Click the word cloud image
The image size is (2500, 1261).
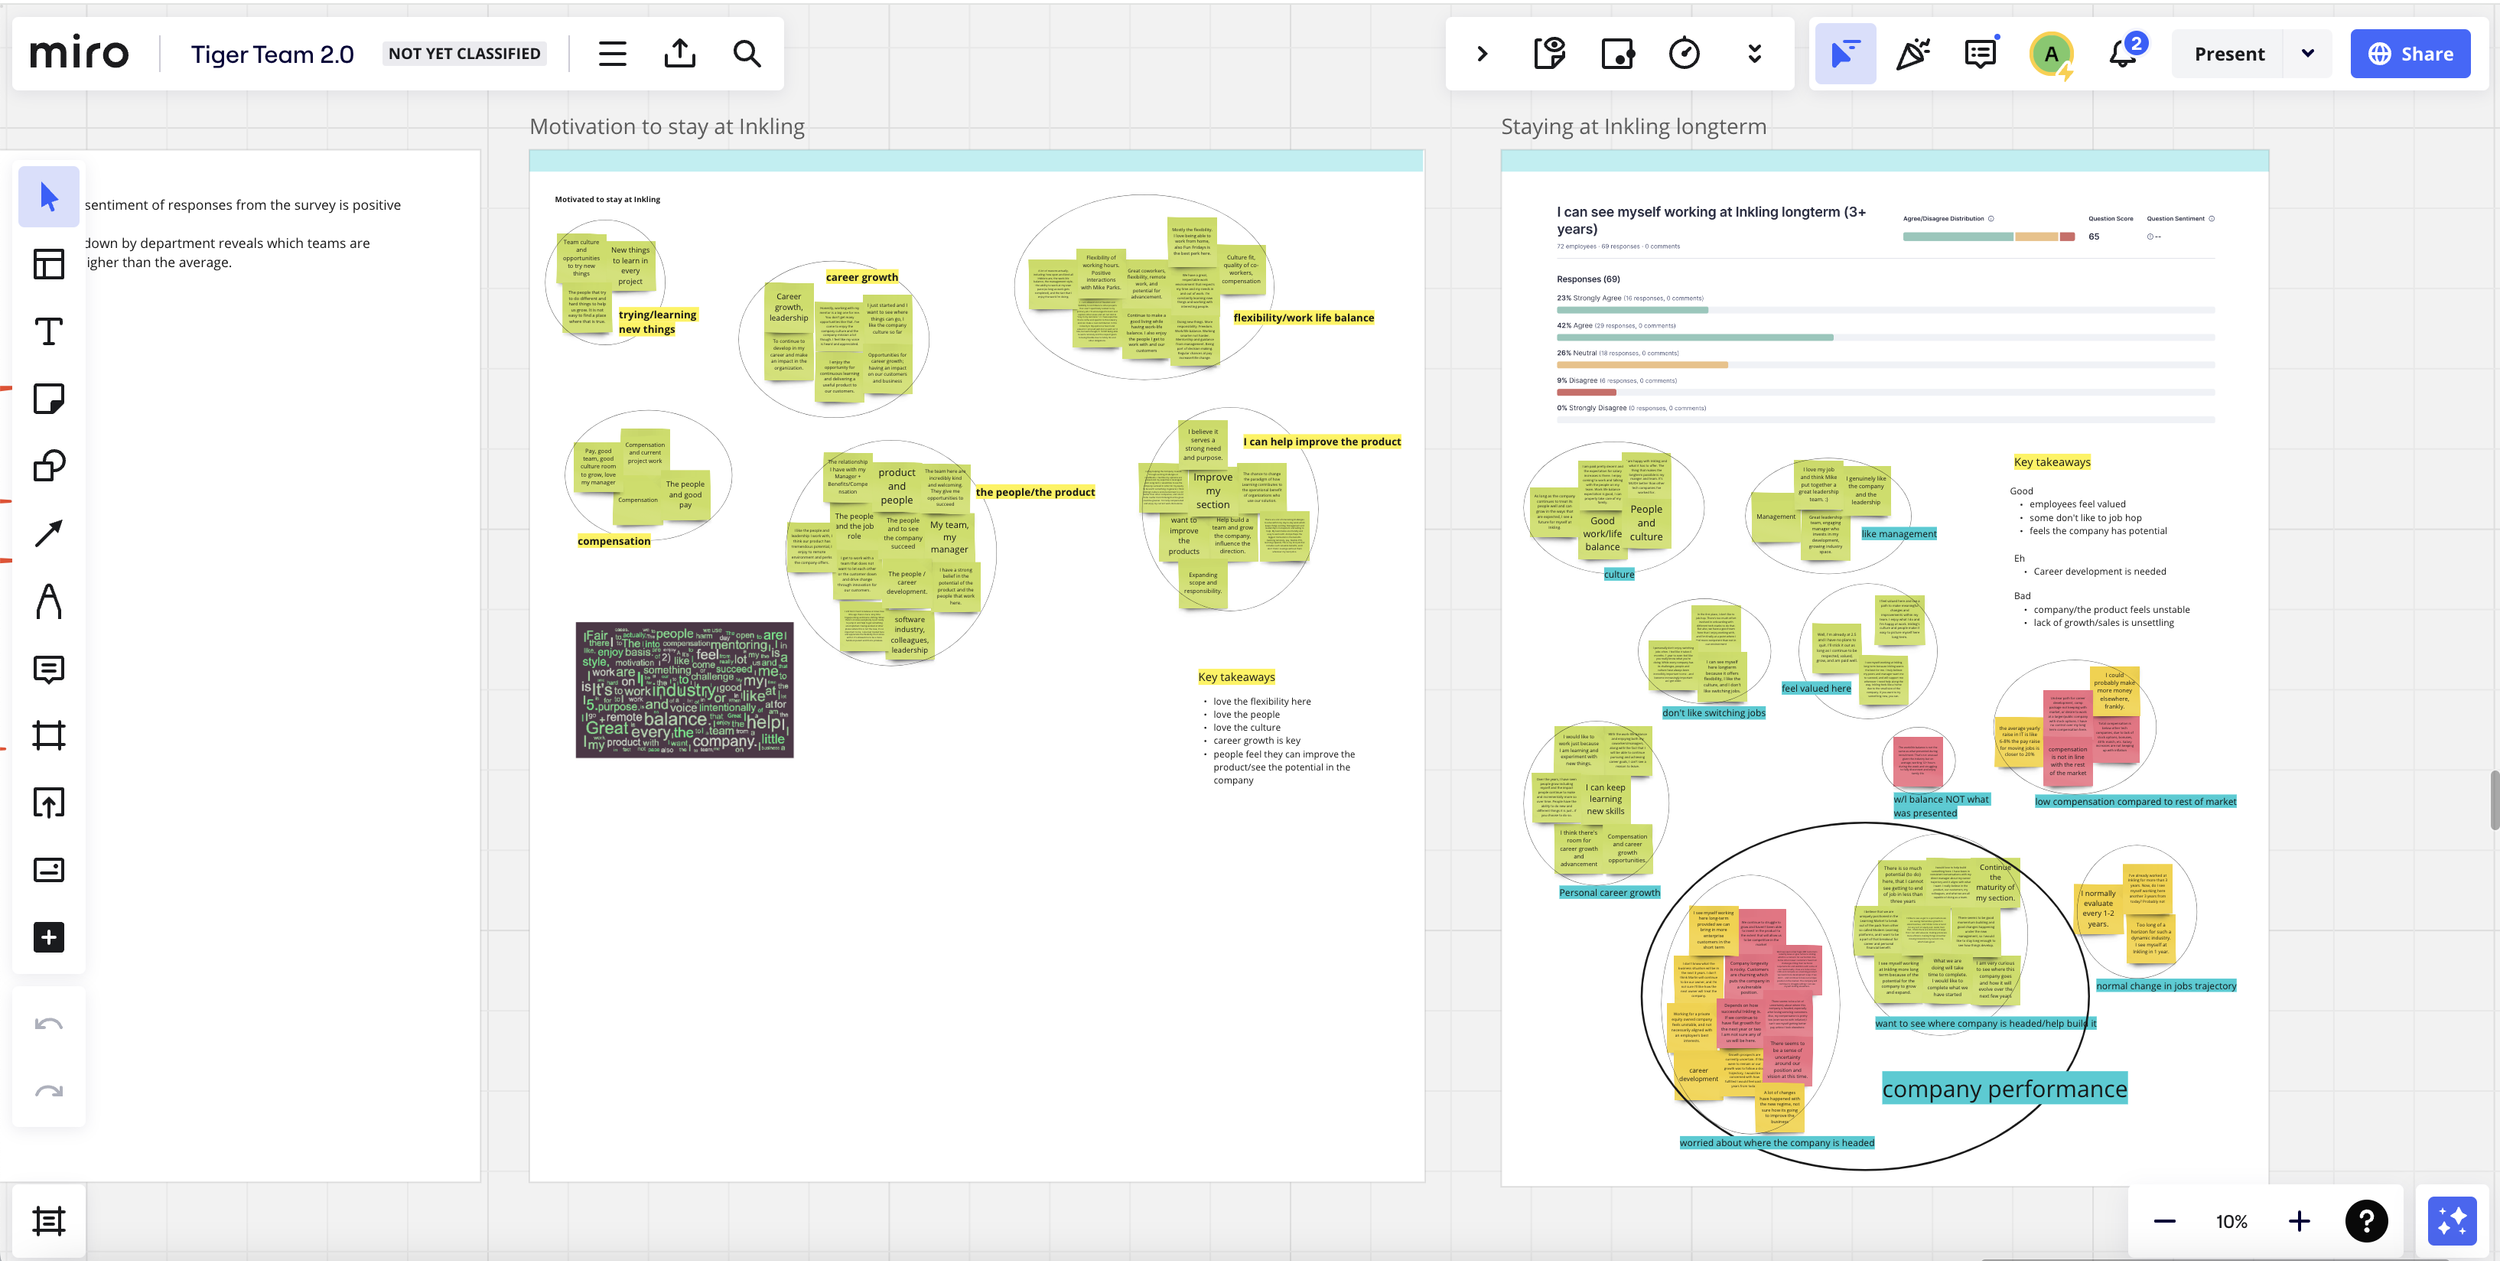click(x=684, y=690)
